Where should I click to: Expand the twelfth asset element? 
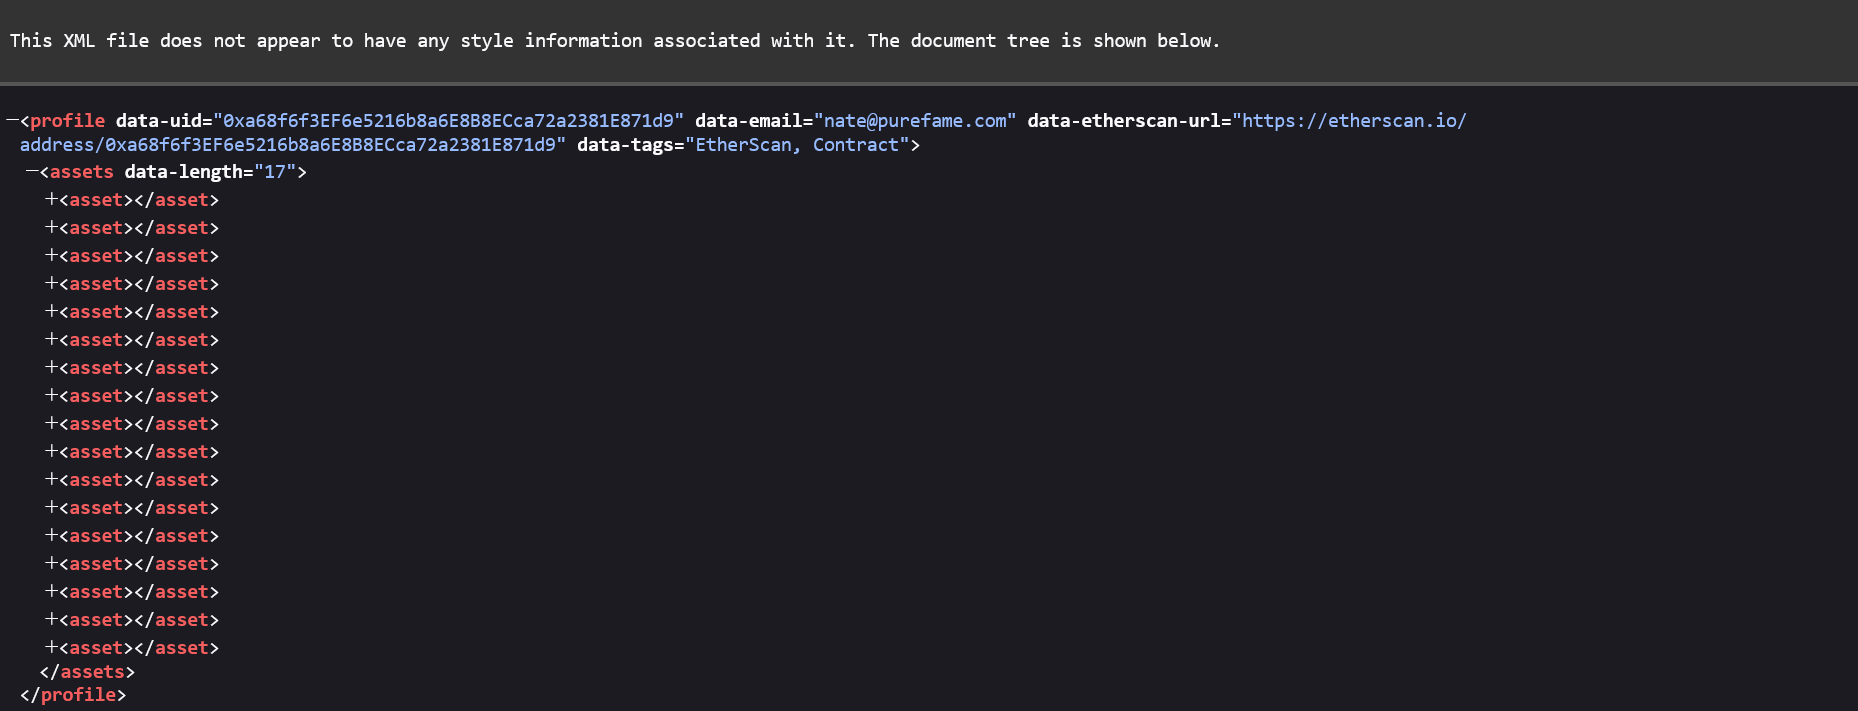tap(51, 508)
